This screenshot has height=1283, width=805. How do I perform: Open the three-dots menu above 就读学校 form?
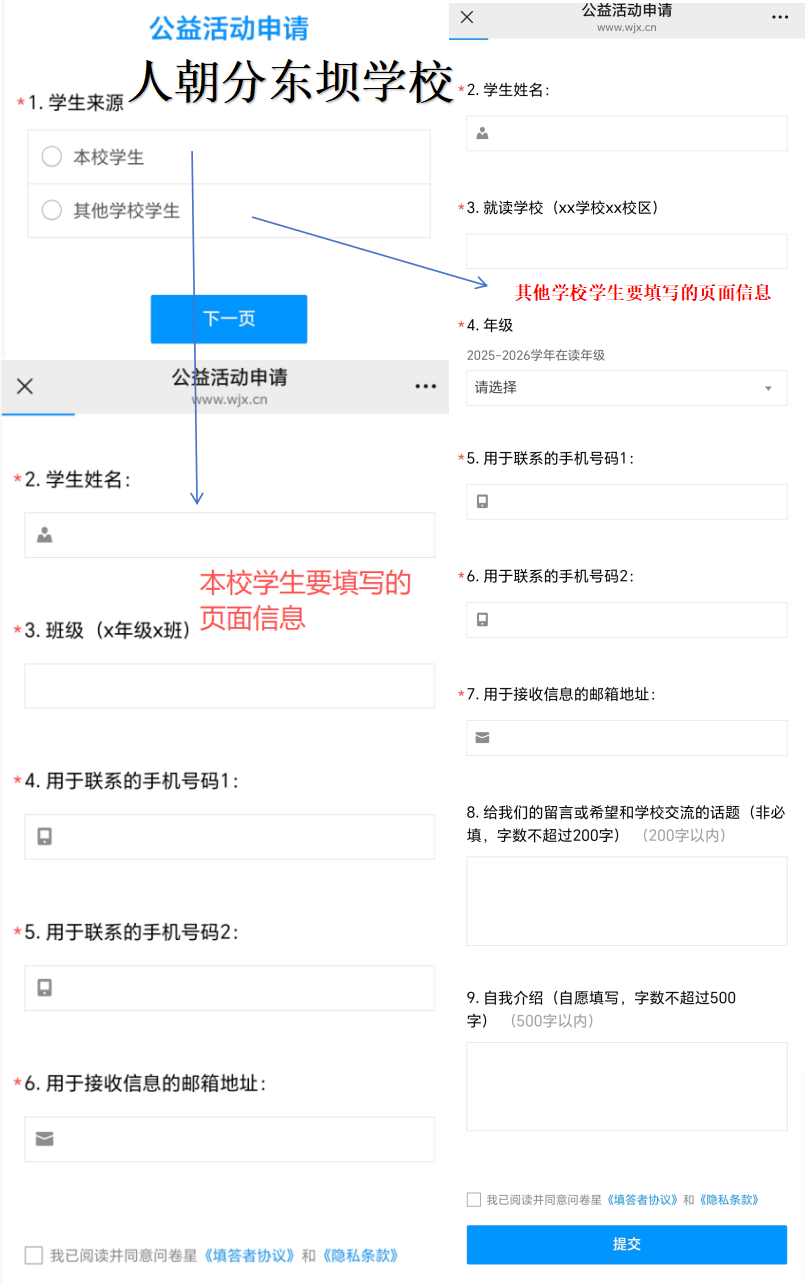coord(780,17)
